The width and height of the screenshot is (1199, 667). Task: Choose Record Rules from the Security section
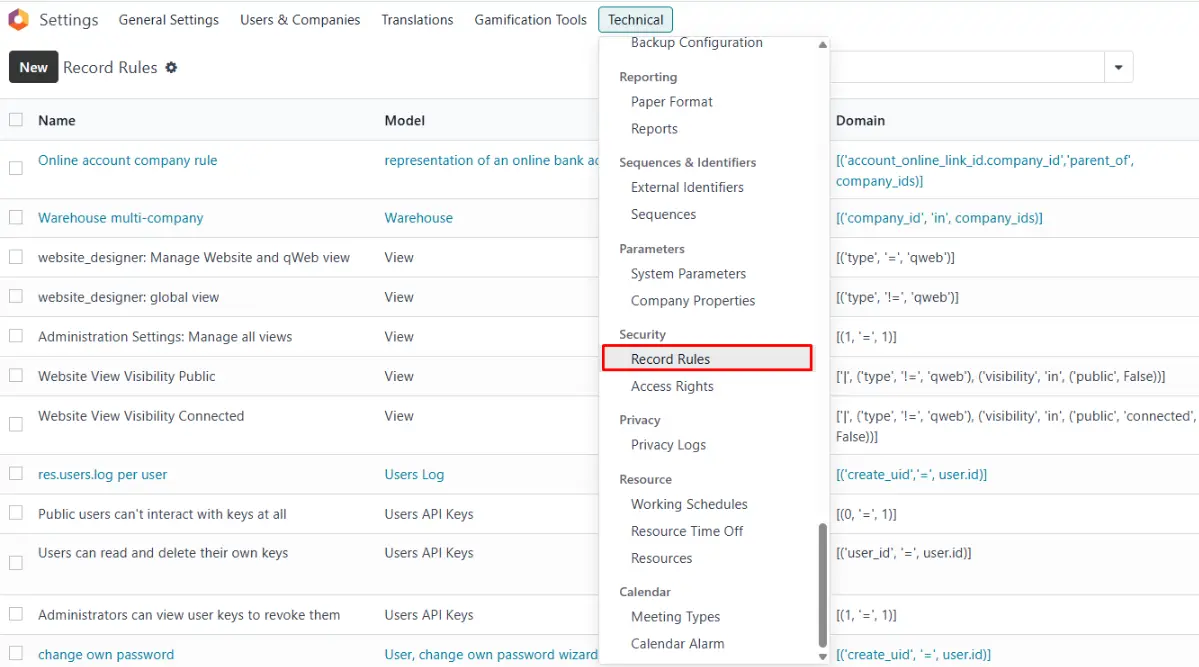coord(670,359)
